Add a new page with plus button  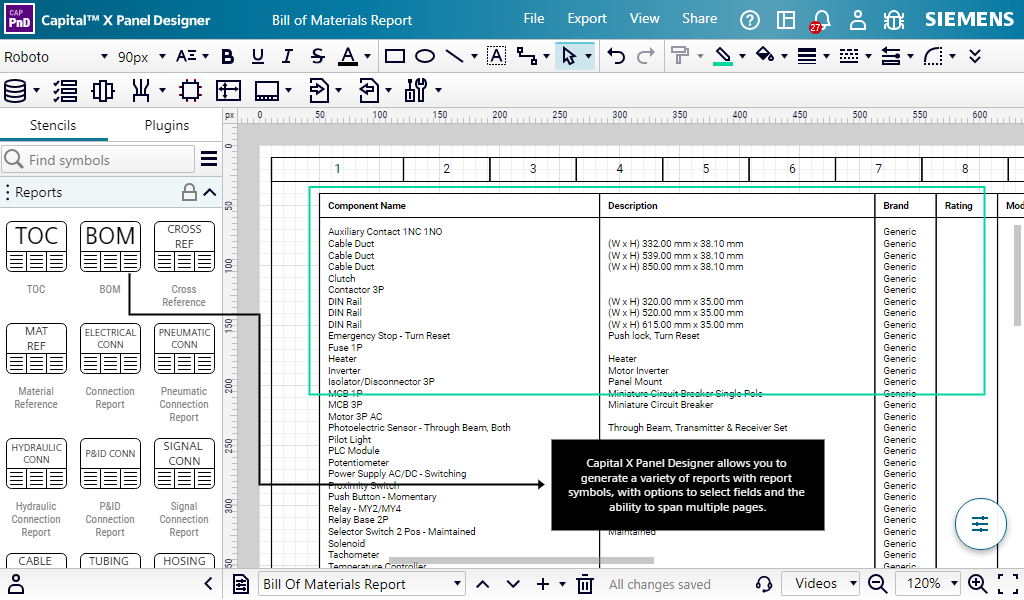click(543, 584)
